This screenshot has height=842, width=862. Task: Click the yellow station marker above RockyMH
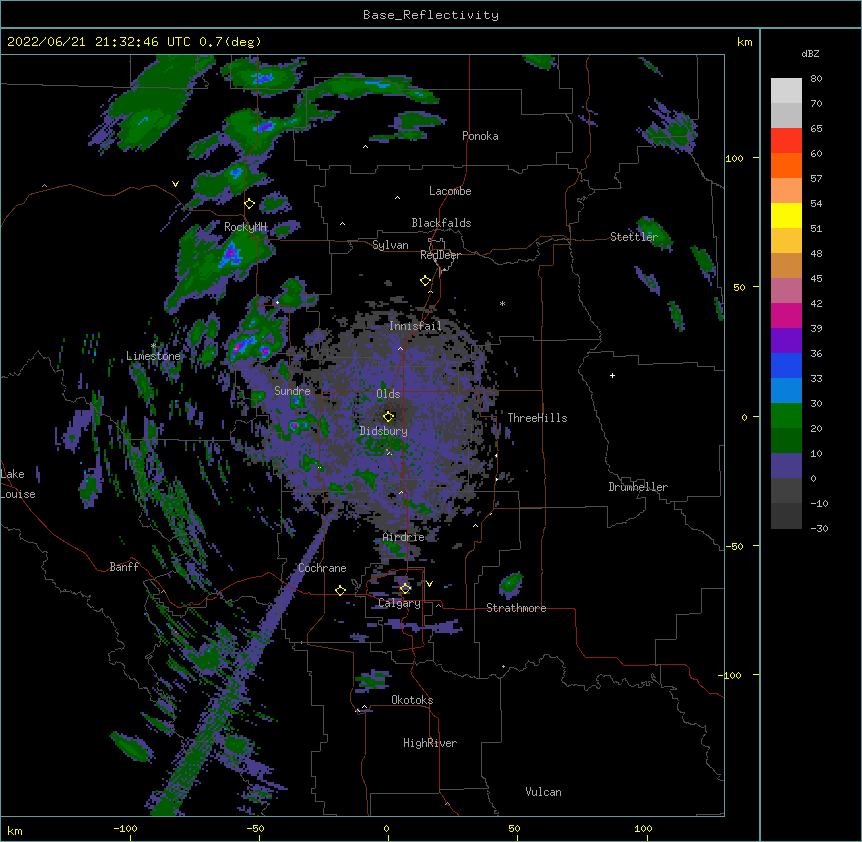coord(249,204)
